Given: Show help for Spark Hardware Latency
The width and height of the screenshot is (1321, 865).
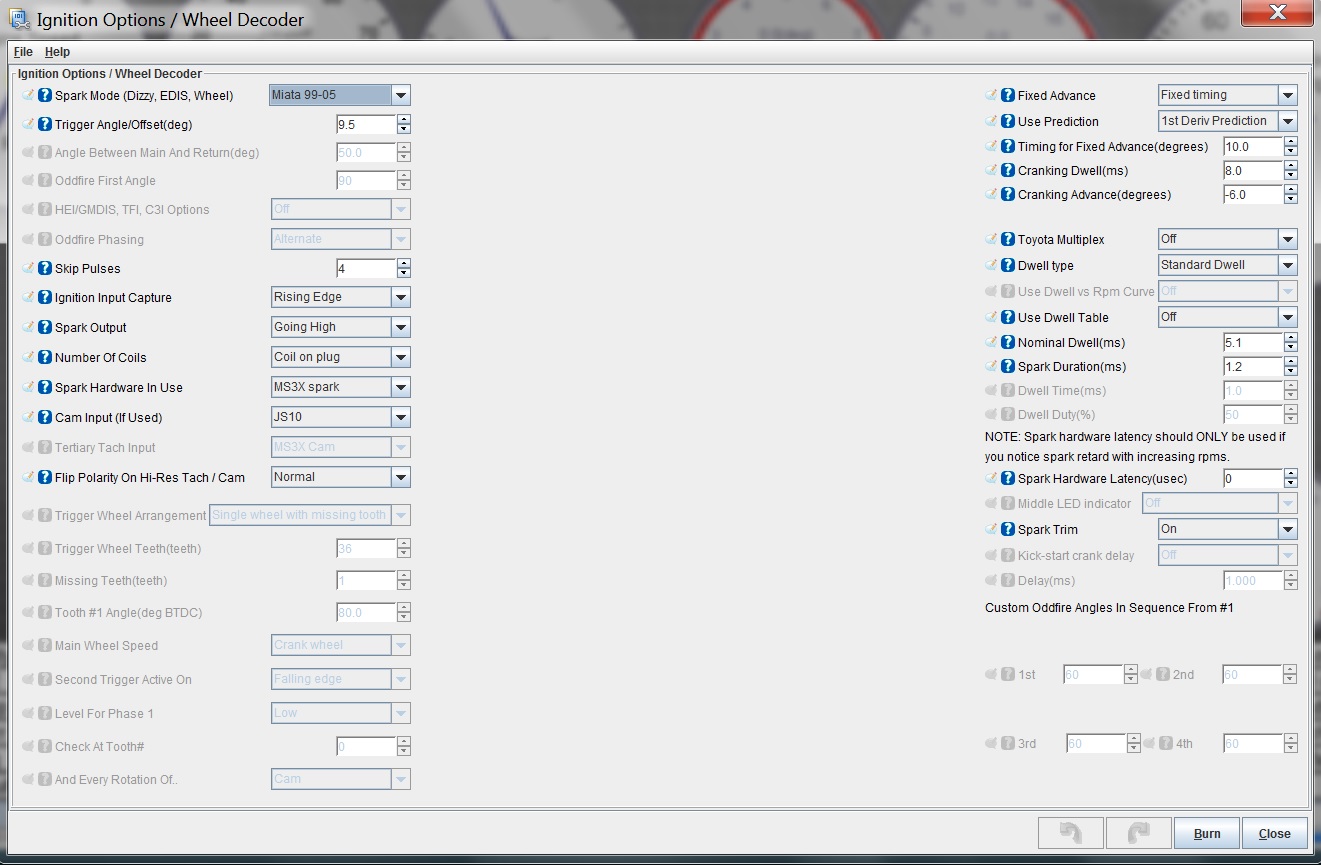Looking at the screenshot, I should tap(1008, 479).
